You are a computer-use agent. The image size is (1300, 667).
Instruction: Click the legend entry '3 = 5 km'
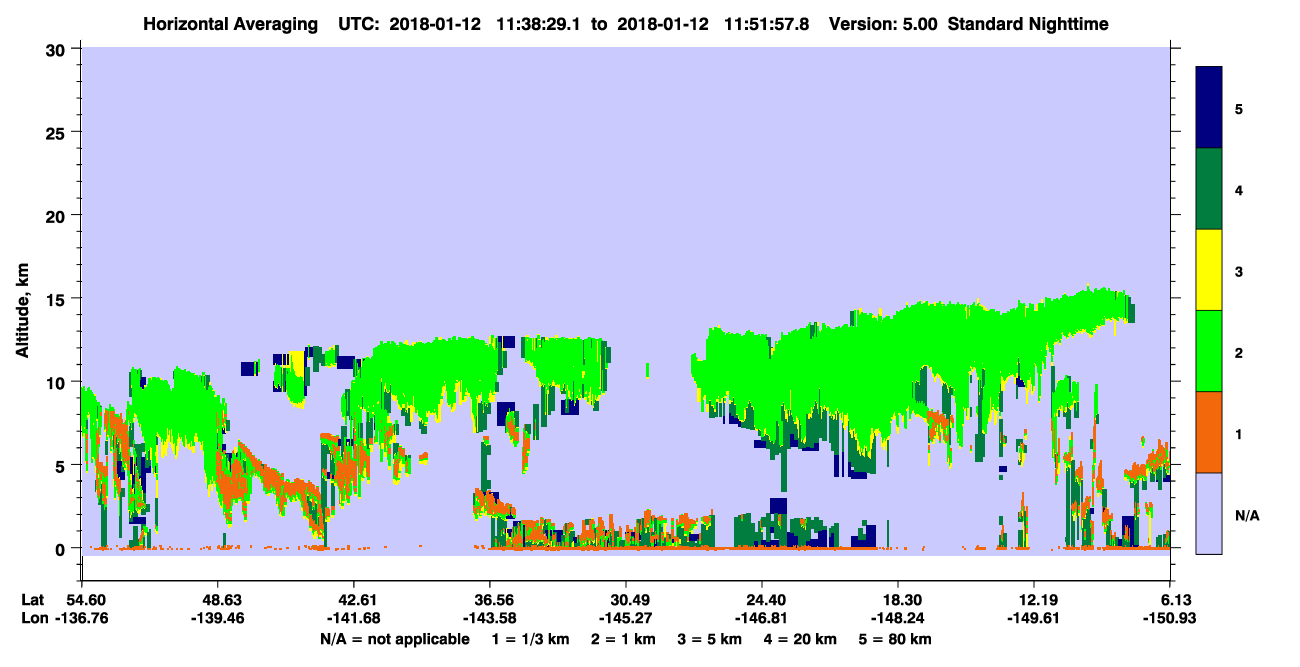pyautogui.click(x=711, y=639)
